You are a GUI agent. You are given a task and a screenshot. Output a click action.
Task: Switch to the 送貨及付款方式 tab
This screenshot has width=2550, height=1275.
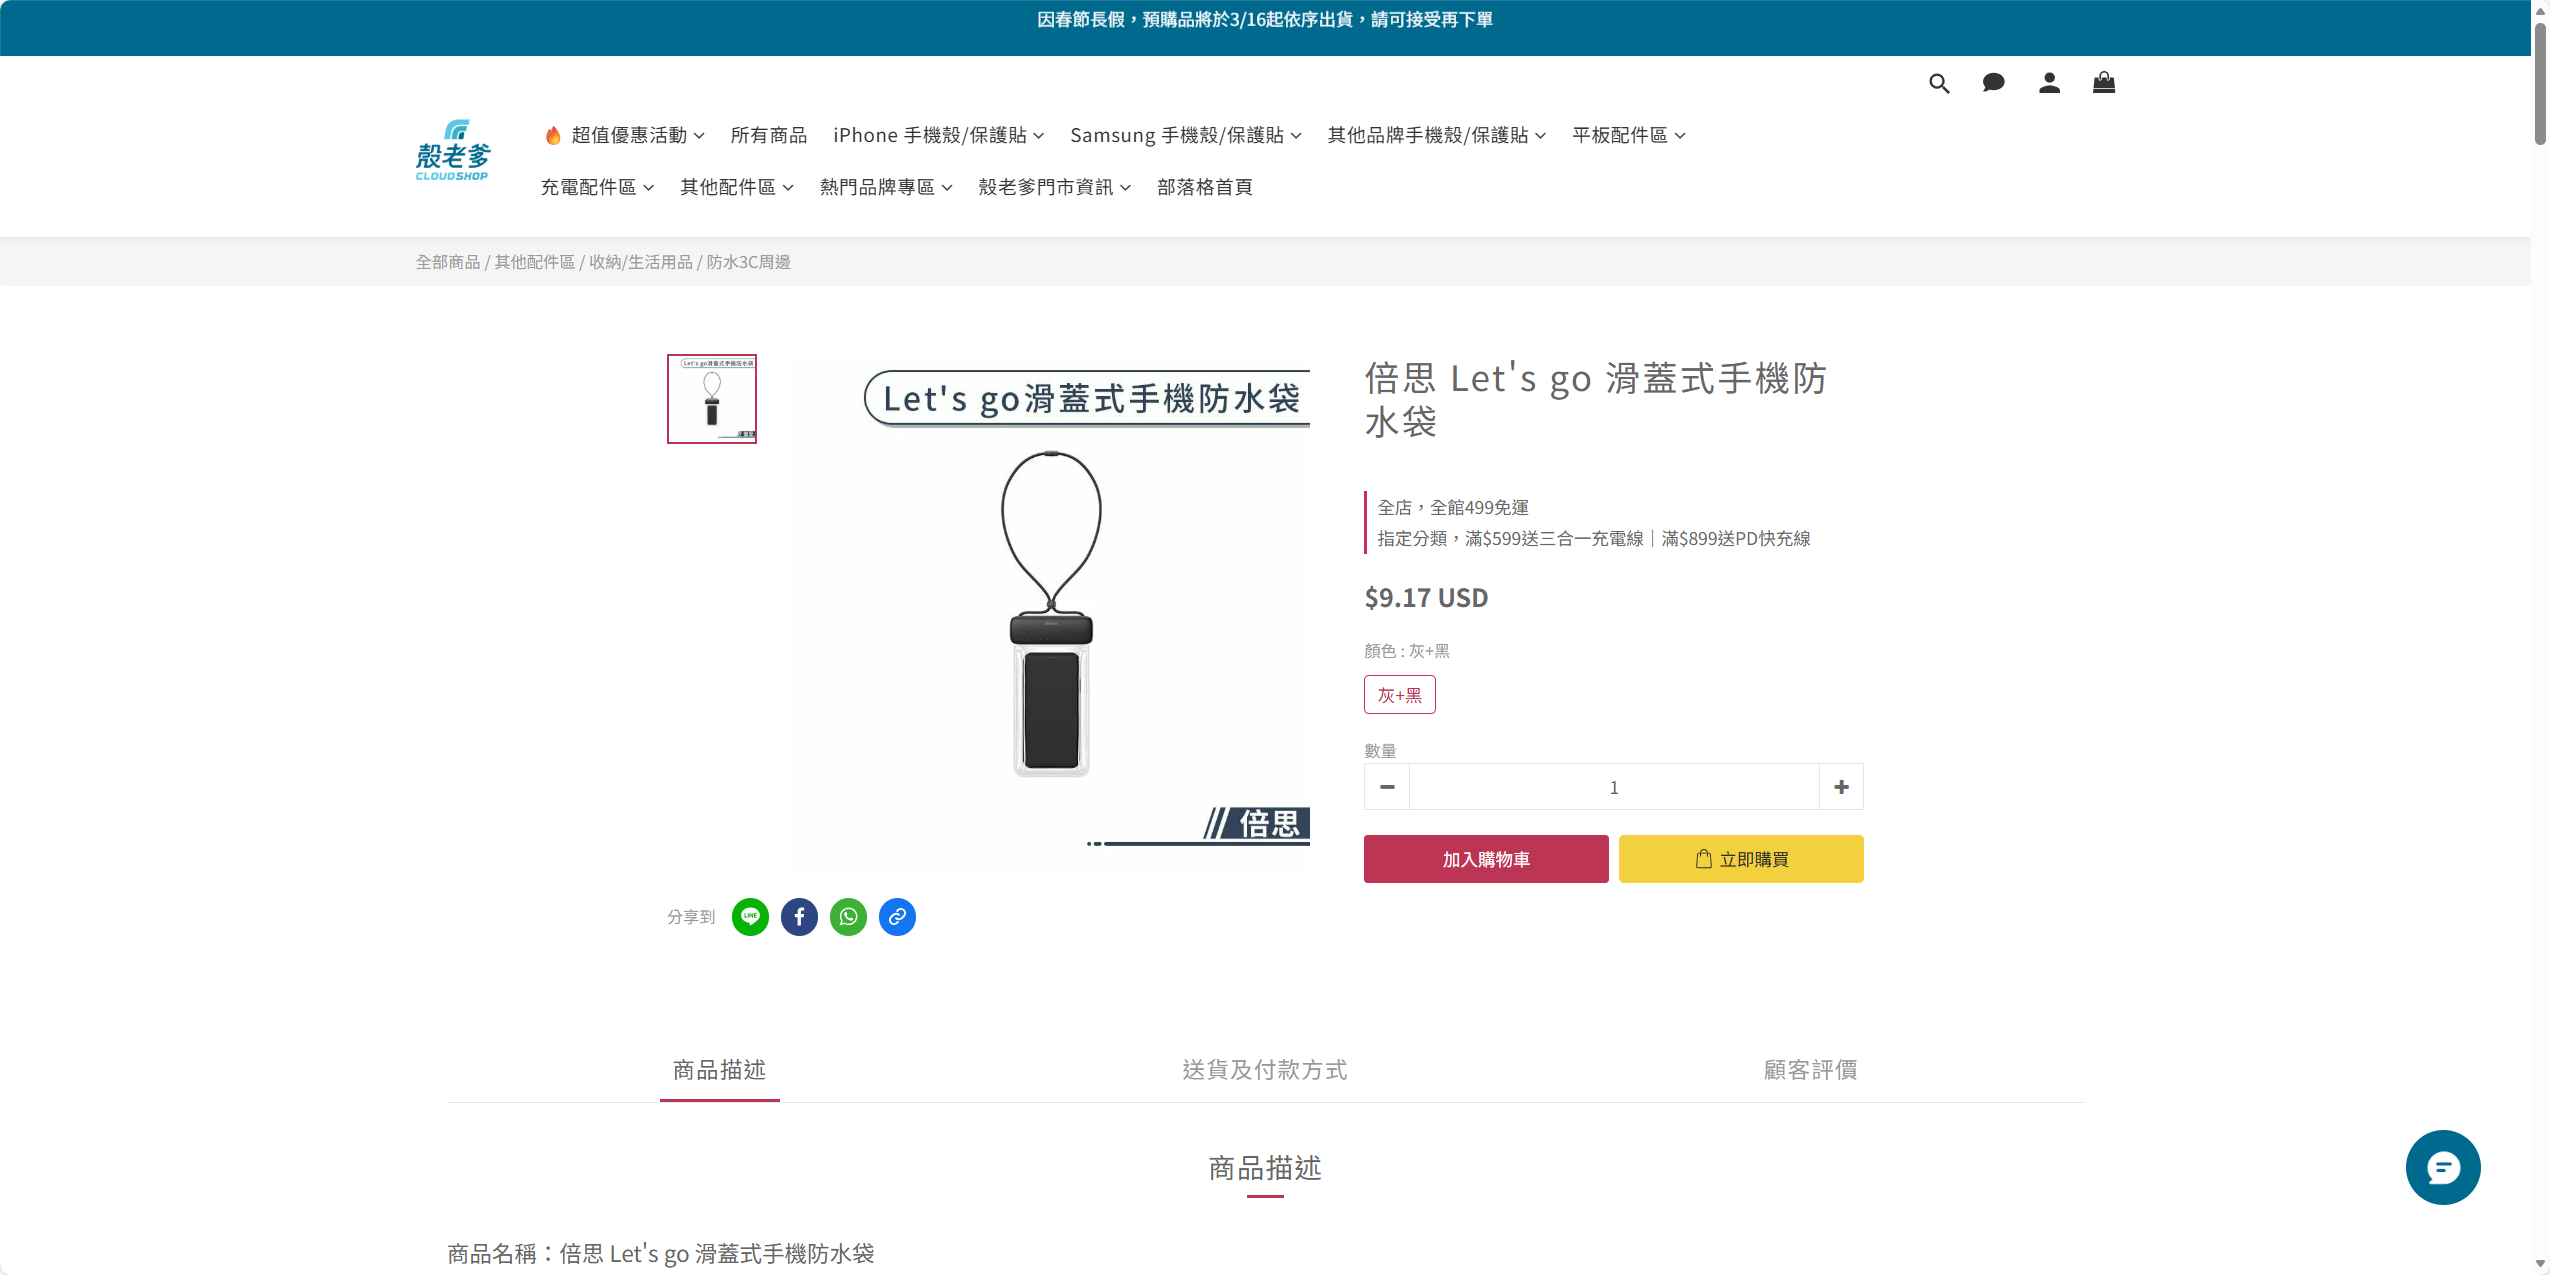1264,1070
